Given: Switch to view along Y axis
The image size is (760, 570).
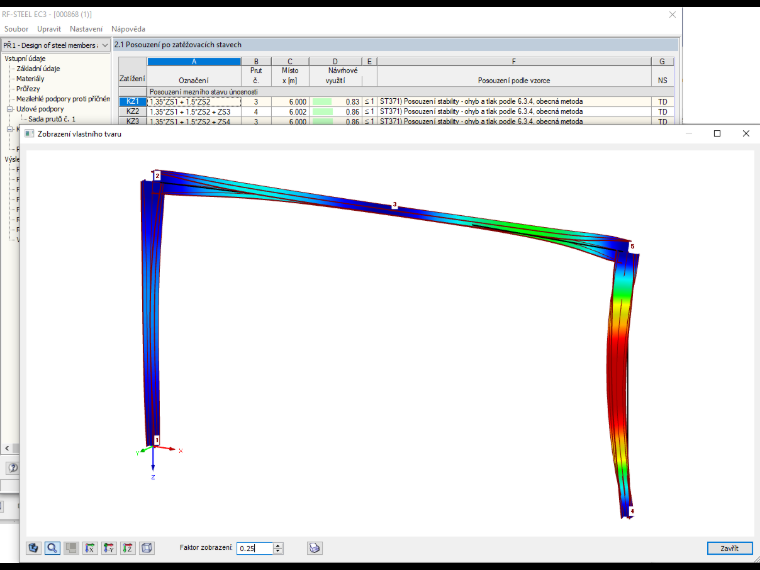Looking at the screenshot, I should (109, 548).
